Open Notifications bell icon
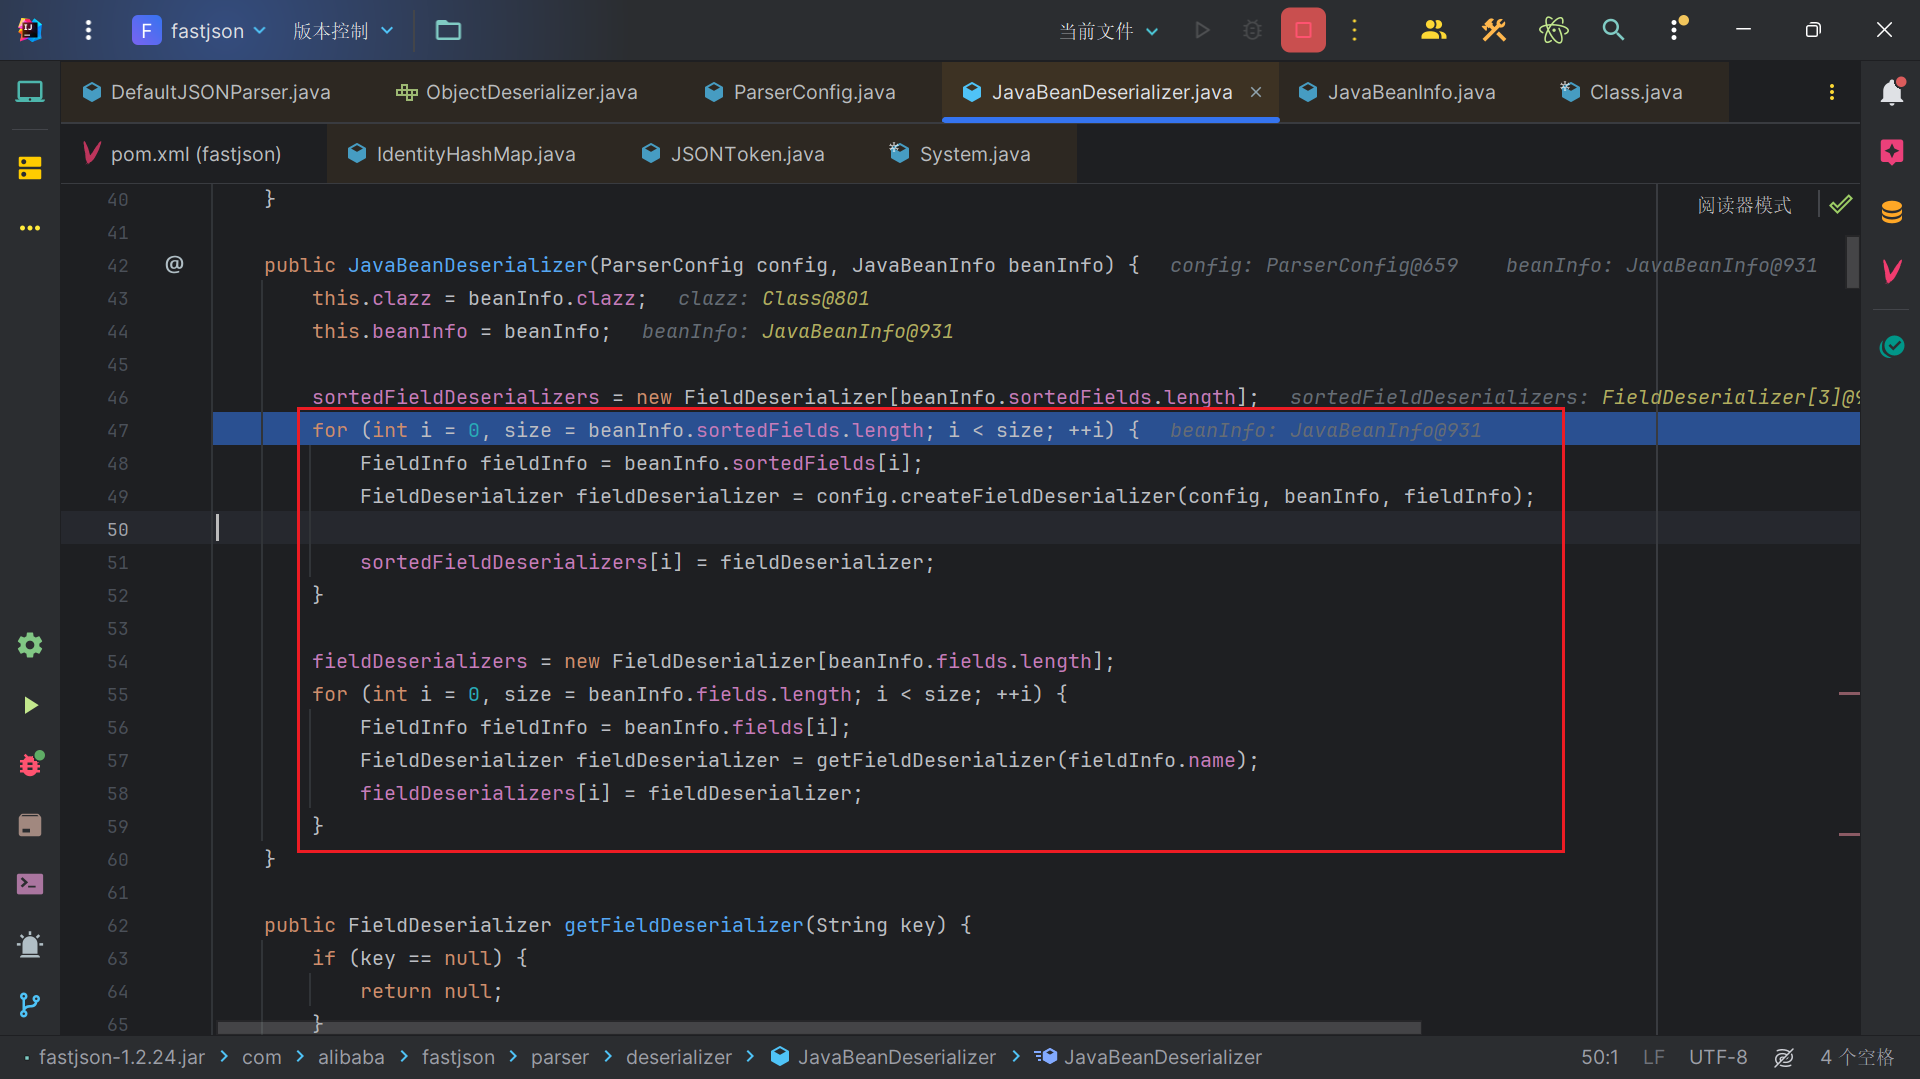The image size is (1920, 1079). point(1891,92)
